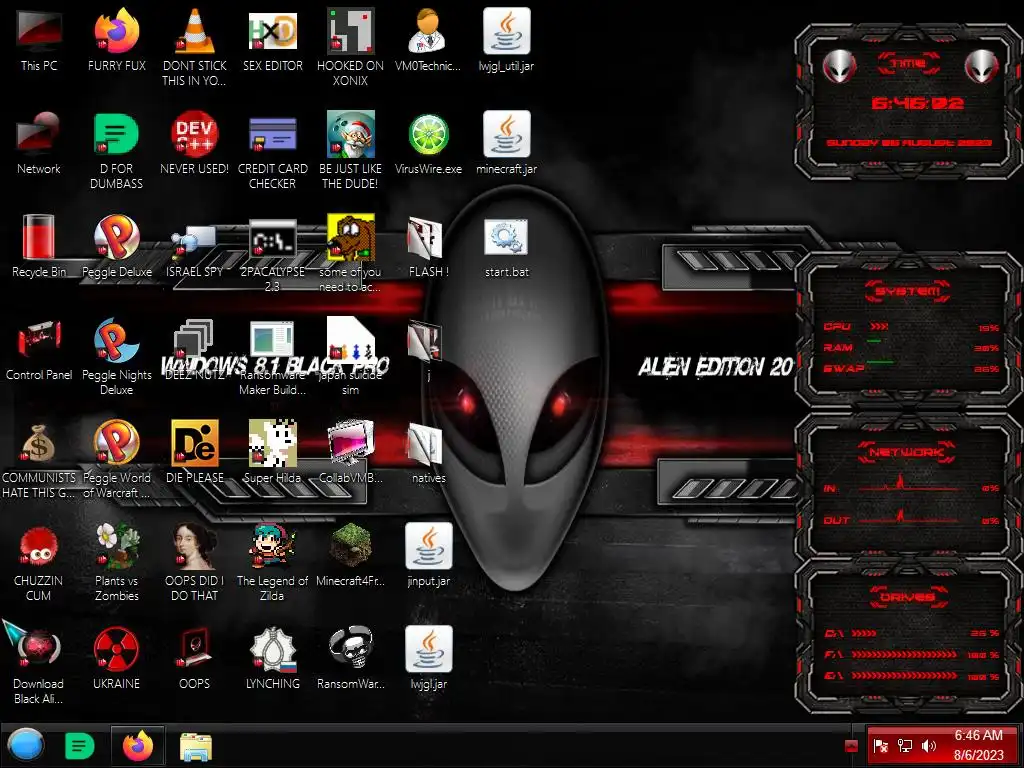
Task: Click the SYSTEM gadget with CPU and RAM
Action: pos(908,330)
